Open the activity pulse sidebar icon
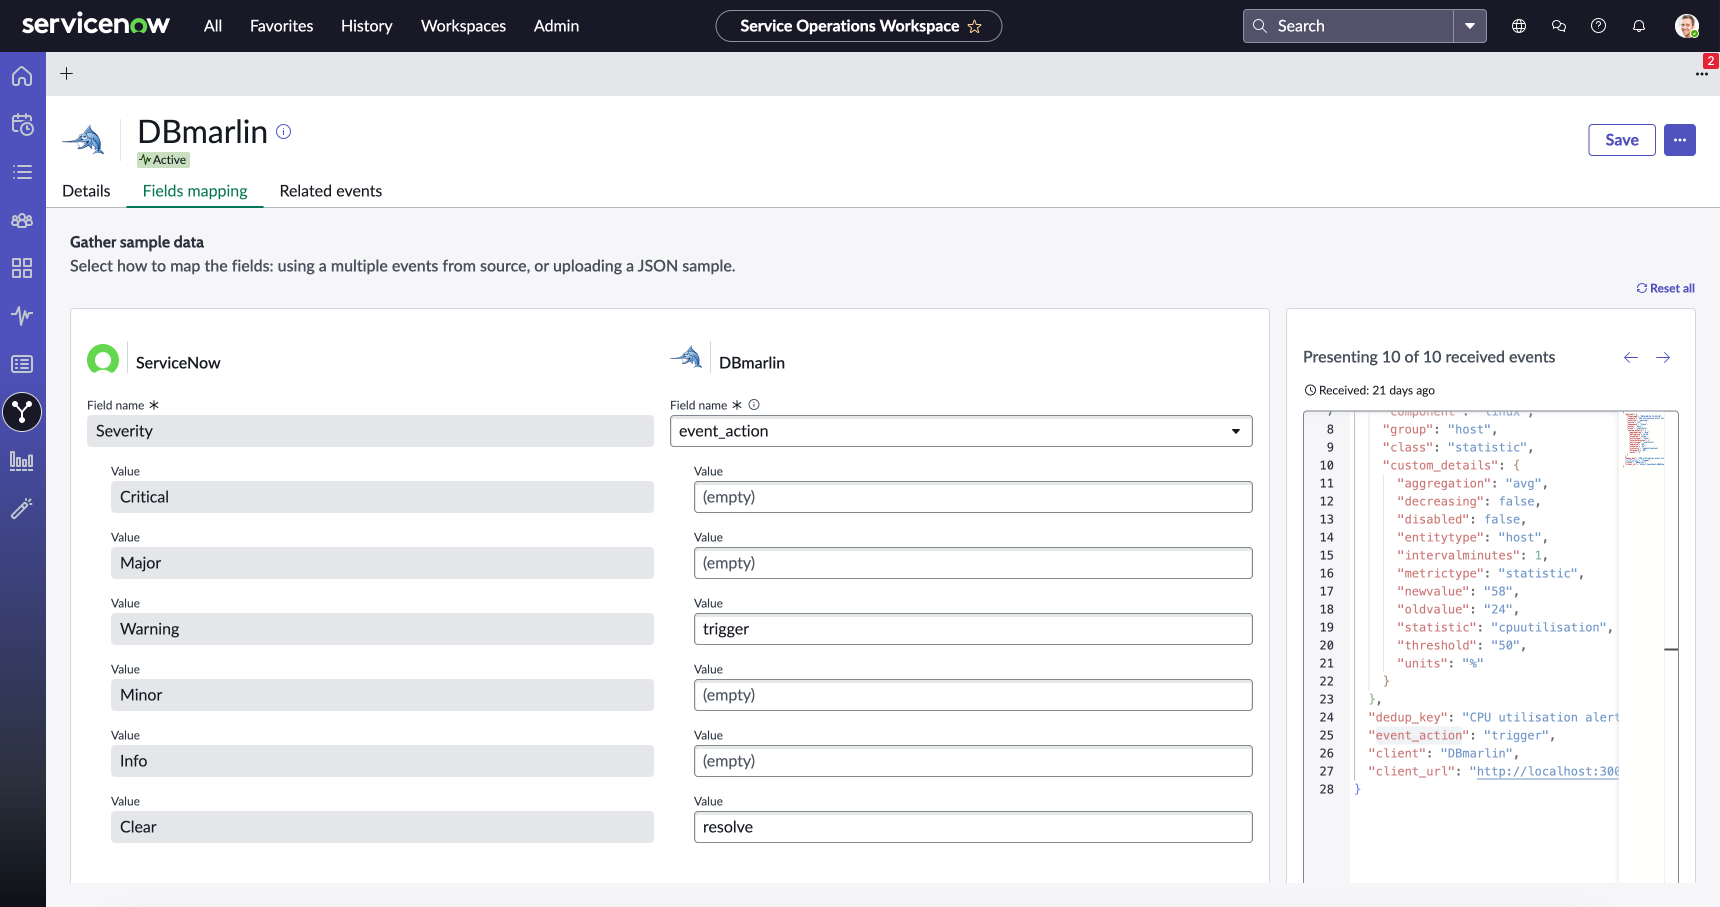This screenshot has height=907, width=1720. (x=22, y=316)
